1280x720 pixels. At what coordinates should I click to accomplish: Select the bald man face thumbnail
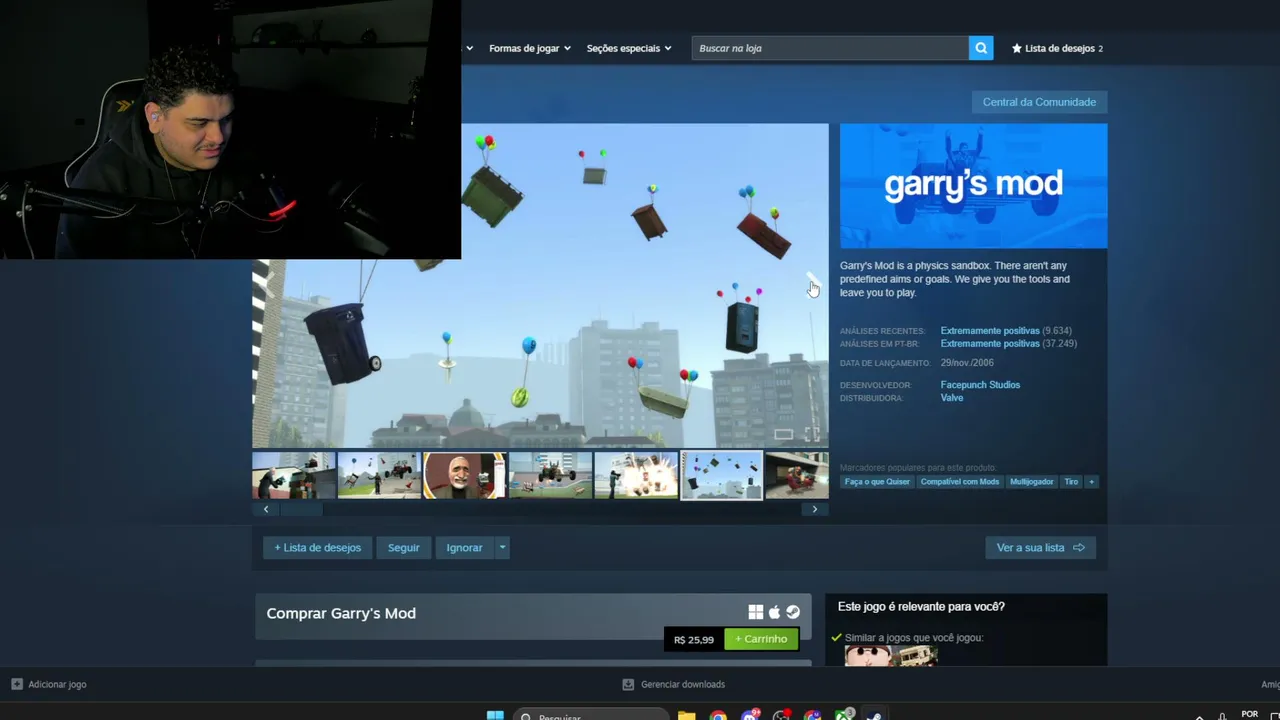click(x=465, y=475)
